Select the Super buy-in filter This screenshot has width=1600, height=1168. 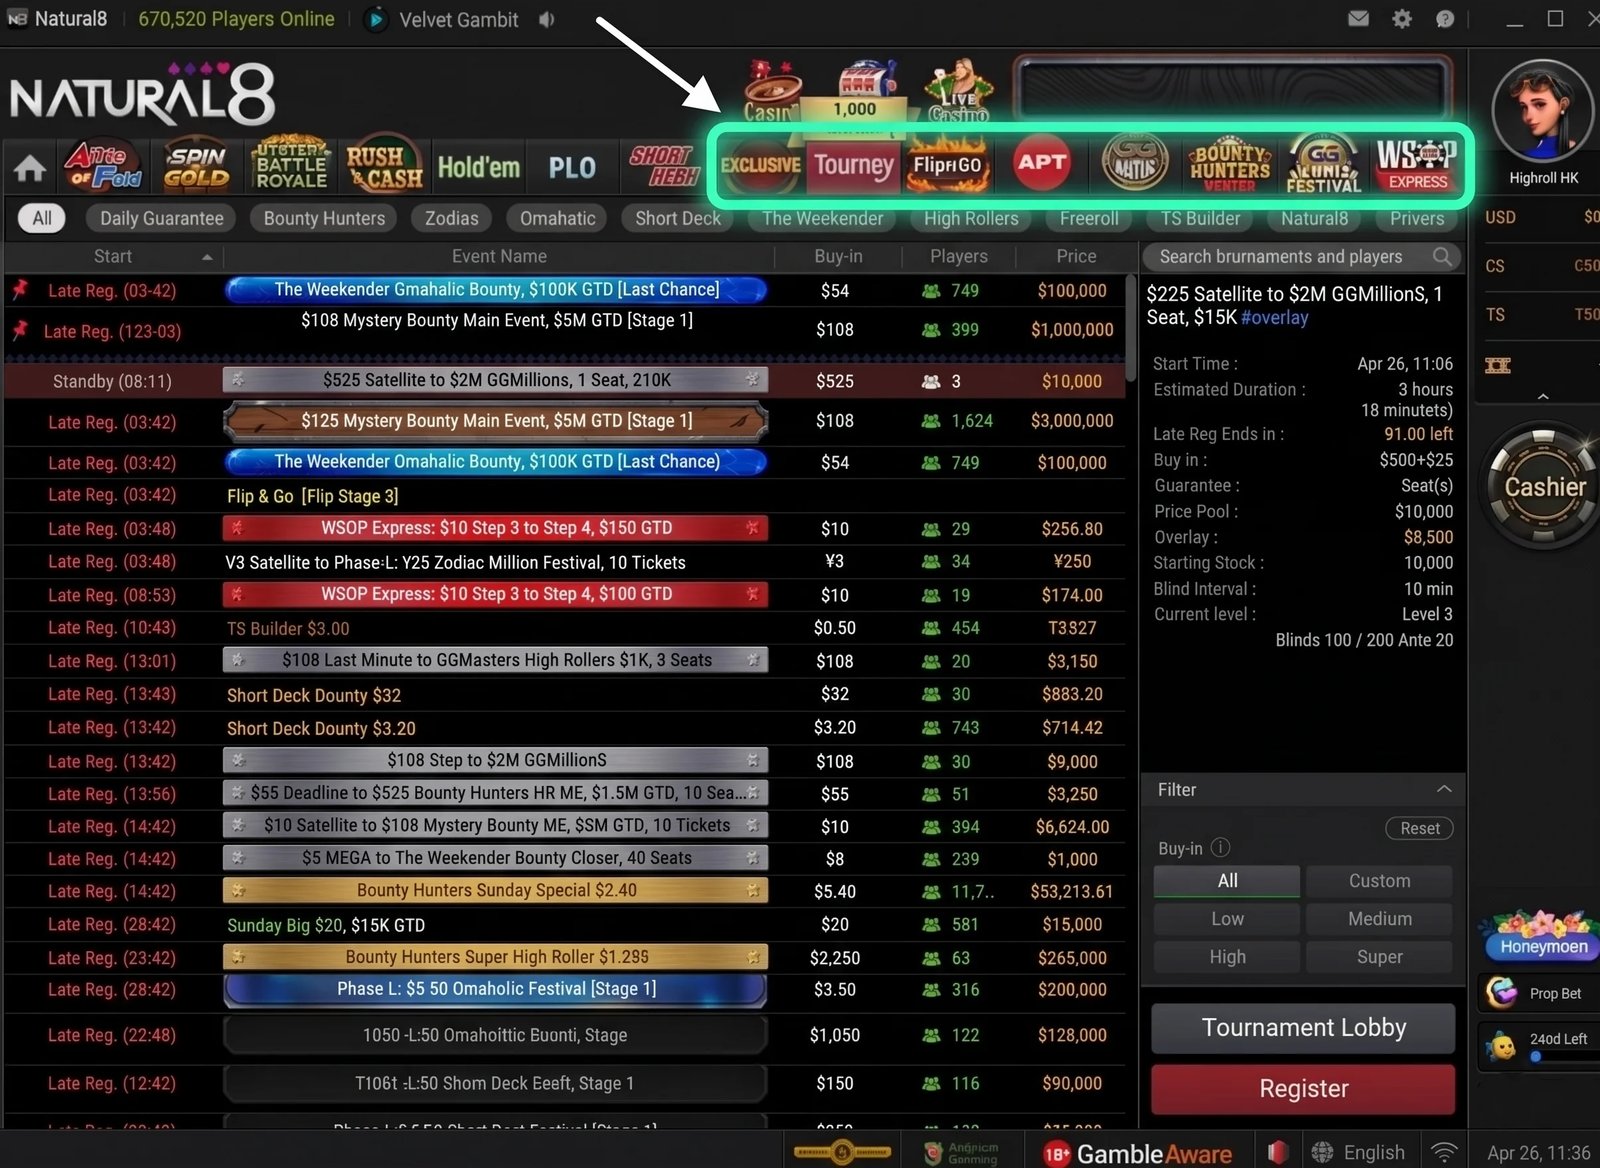point(1379,957)
